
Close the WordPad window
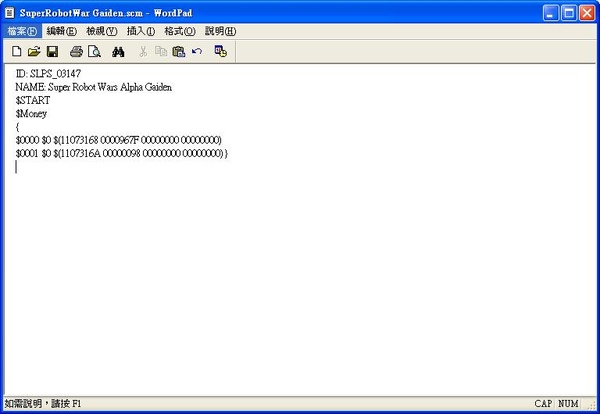pos(587,13)
